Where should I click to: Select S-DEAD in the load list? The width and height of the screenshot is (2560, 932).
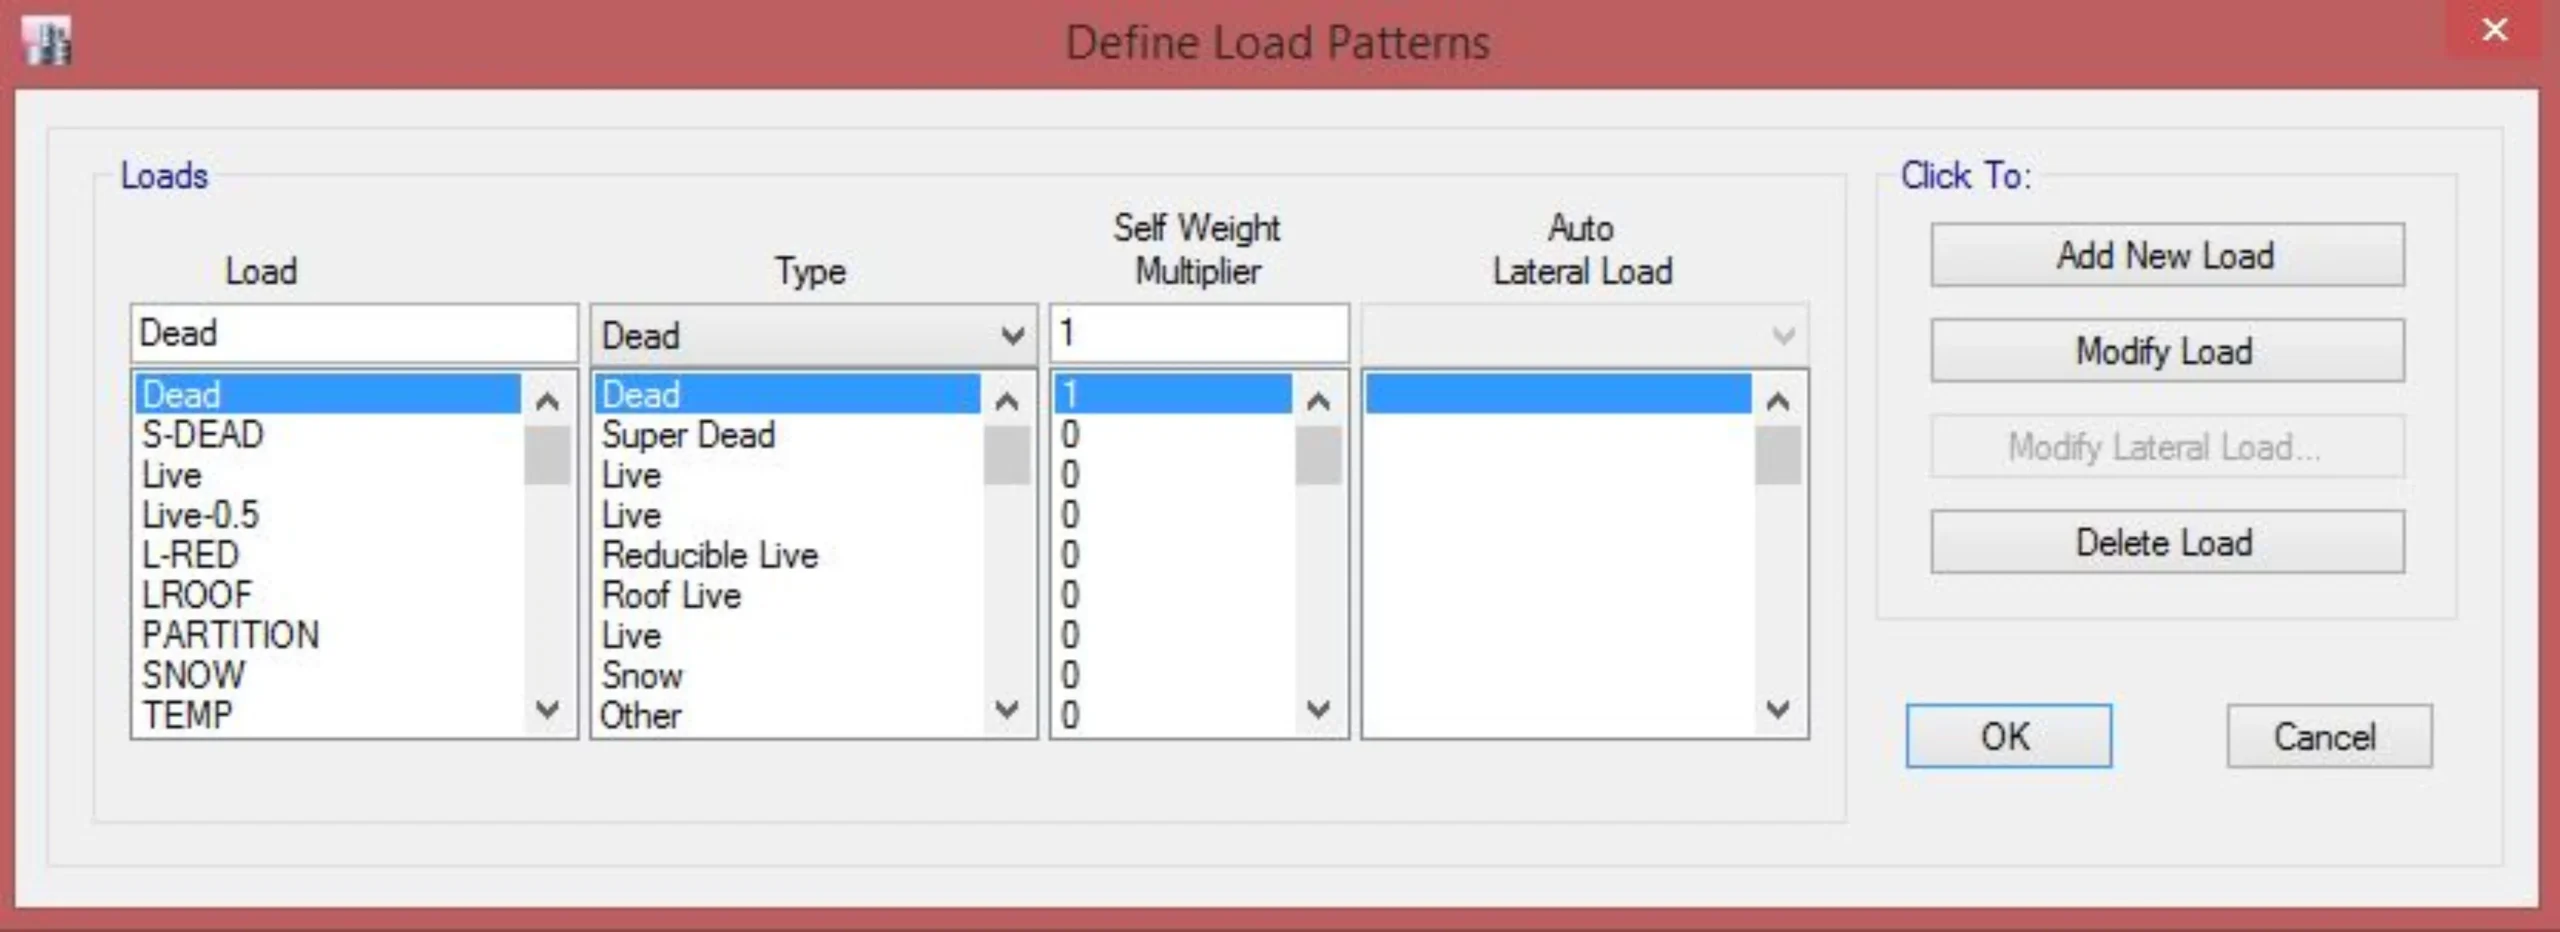click(x=203, y=435)
